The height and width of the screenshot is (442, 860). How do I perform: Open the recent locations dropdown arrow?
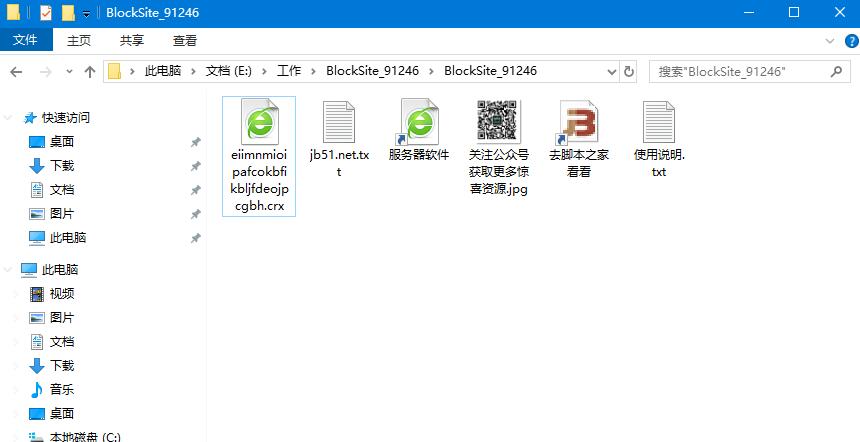(69, 72)
